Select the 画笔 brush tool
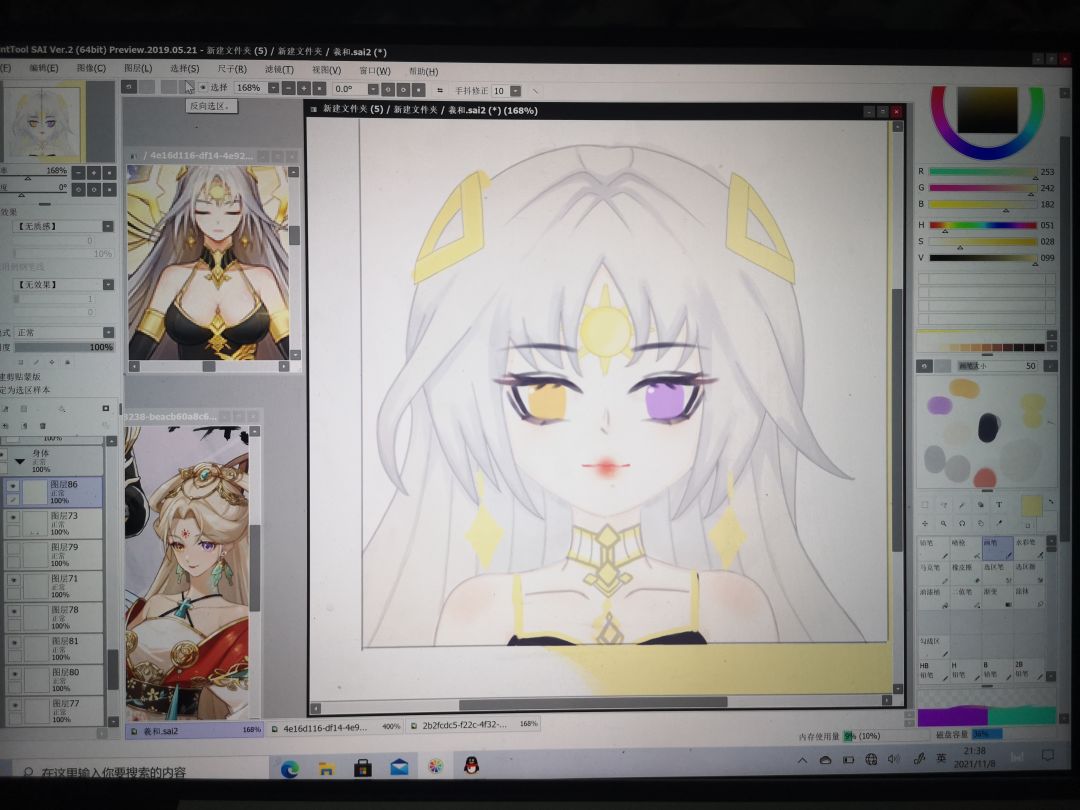1080x810 pixels. 997,548
